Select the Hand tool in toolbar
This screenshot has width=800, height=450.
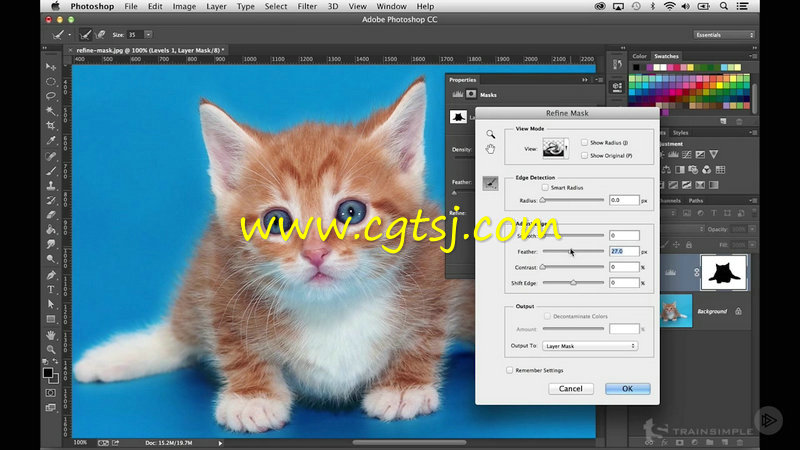tap(51, 335)
